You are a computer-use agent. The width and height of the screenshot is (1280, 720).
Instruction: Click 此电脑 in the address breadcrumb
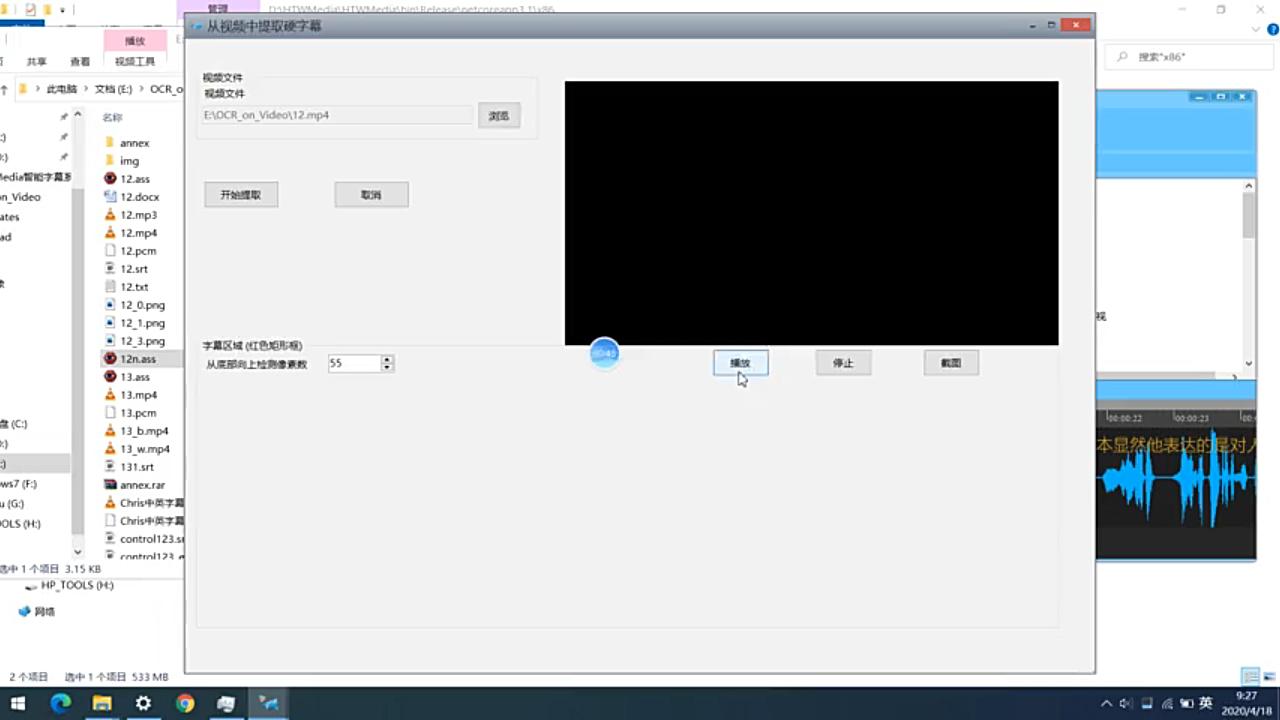(x=62, y=89)
